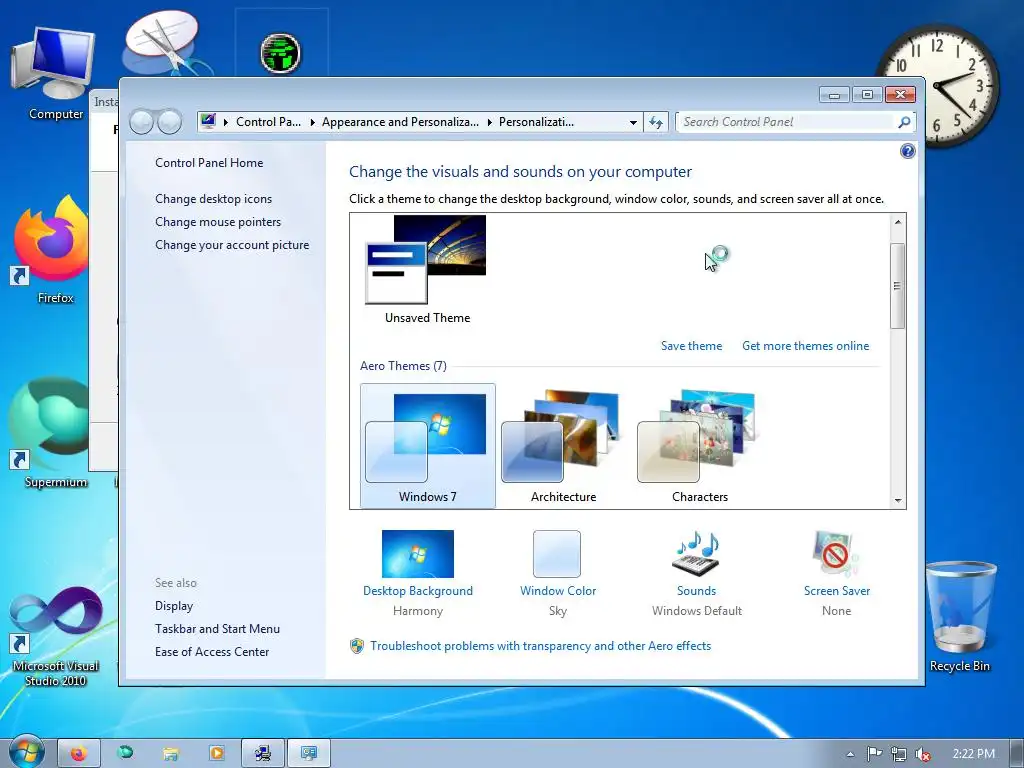Image resolution: width=1024 pixels, height=768 pixels.
Task: Go forward with the navigation arrow
Action: [x=170, y=122]
